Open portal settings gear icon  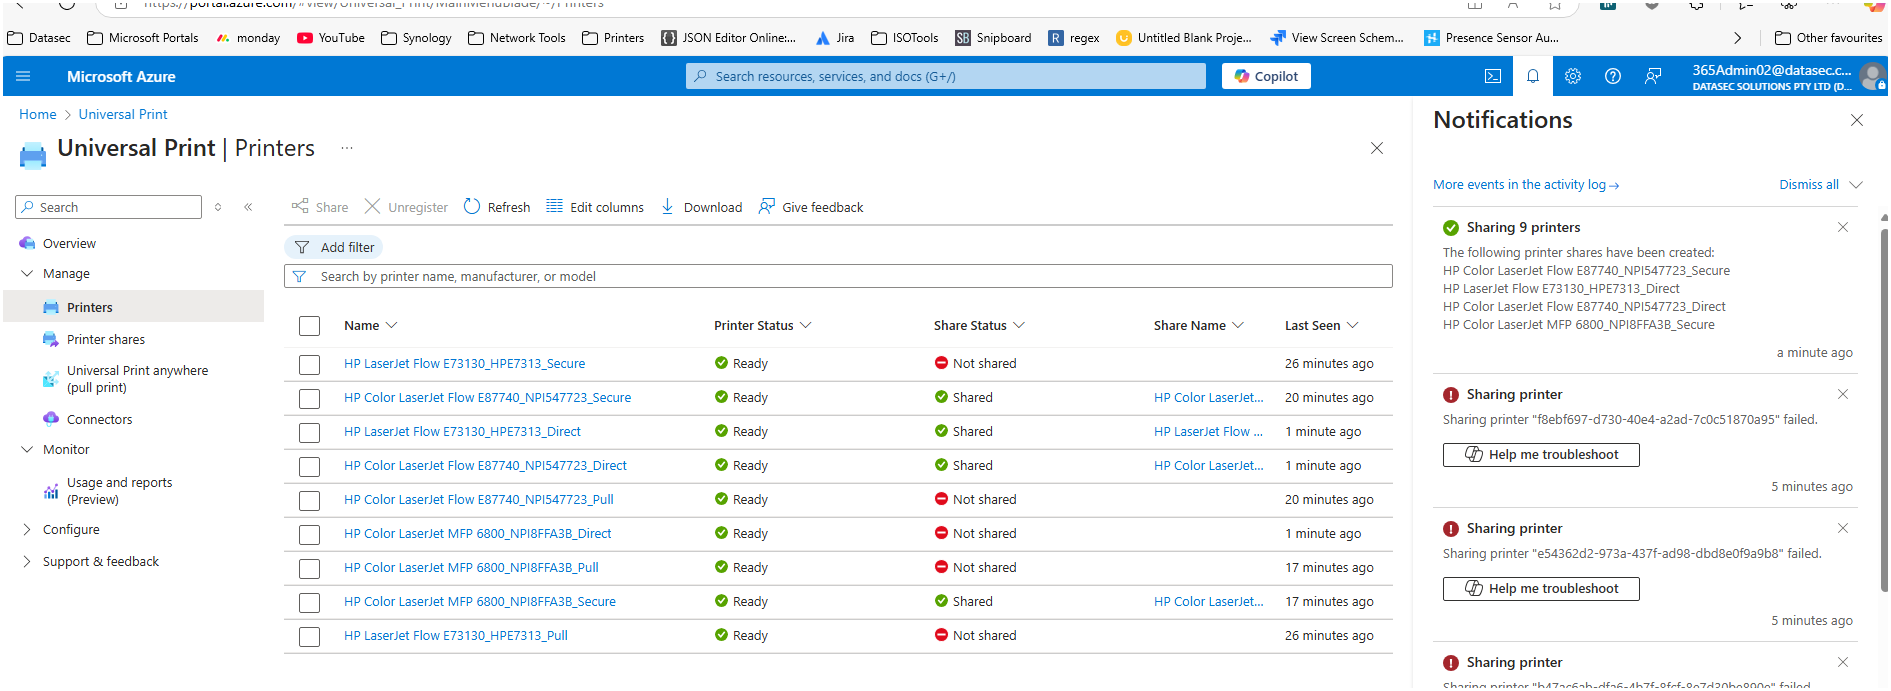(1572, 76)
